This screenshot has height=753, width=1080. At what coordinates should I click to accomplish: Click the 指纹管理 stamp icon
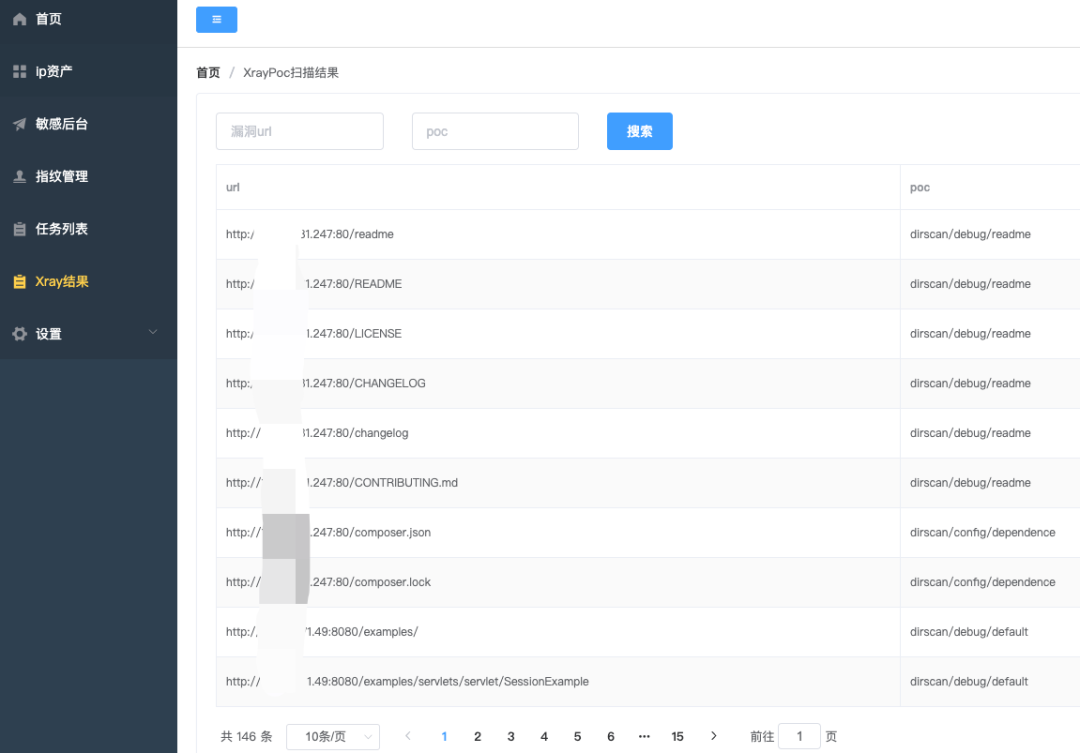pos(19,177)
